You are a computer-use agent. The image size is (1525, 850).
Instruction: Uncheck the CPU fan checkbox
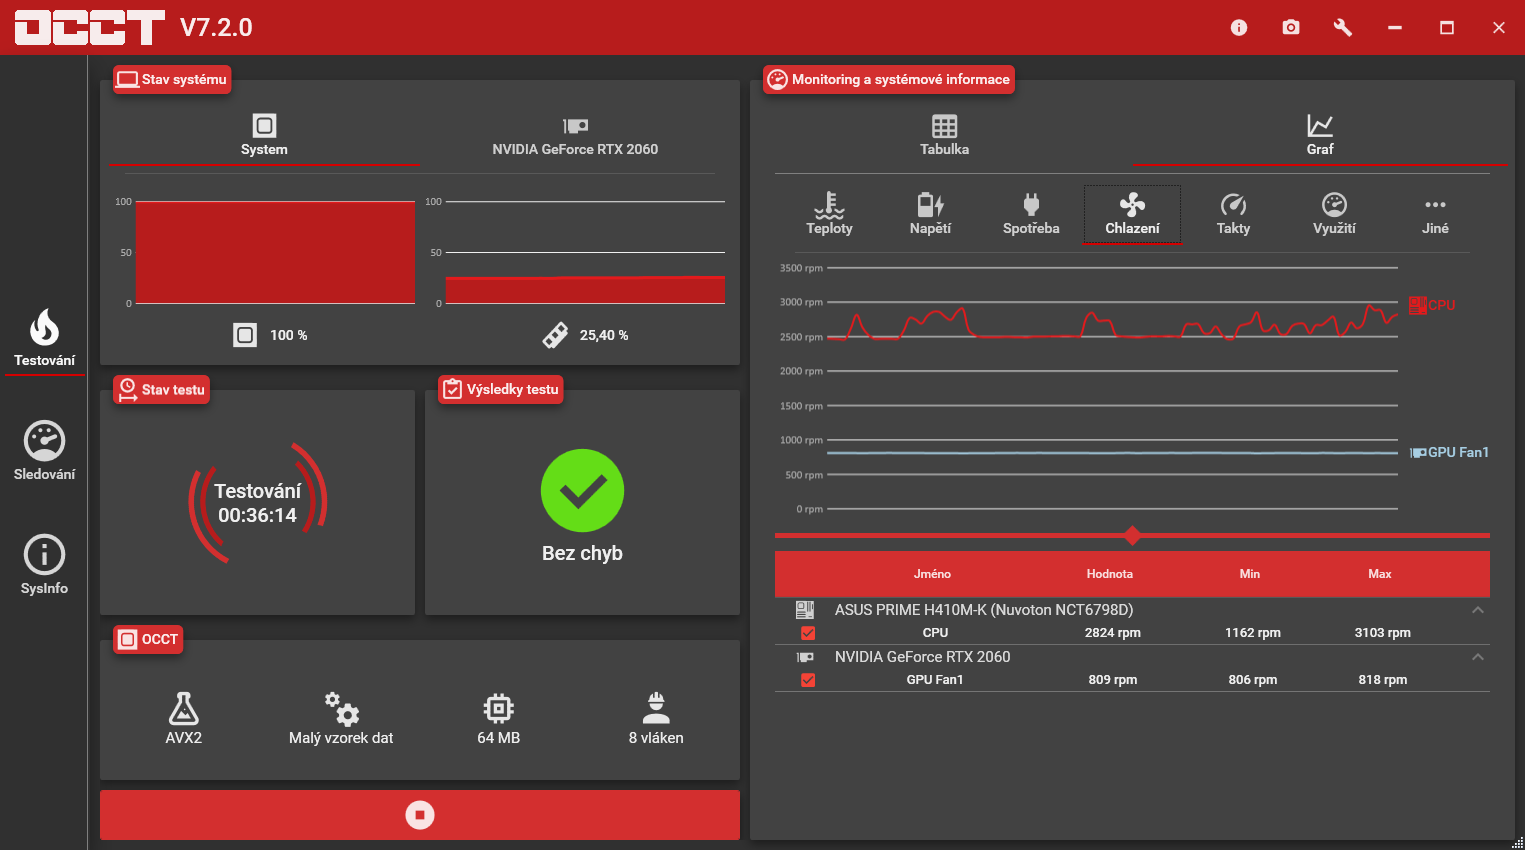click(x=808, y=633)
